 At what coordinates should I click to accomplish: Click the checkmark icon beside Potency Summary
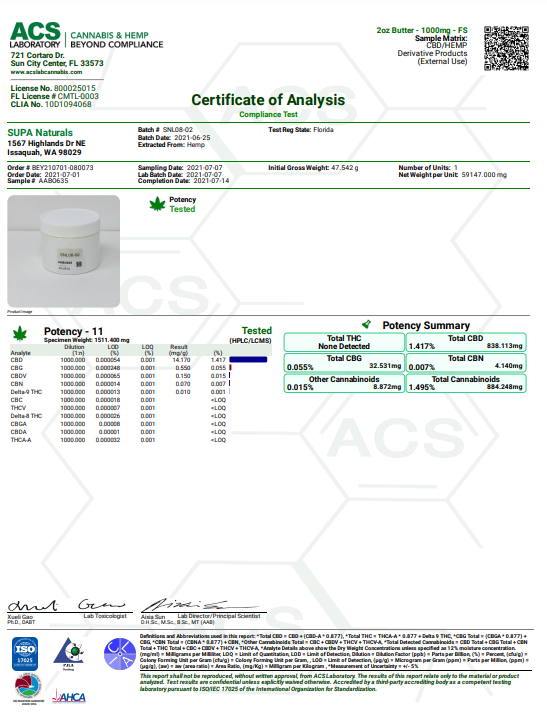point(366,324)
